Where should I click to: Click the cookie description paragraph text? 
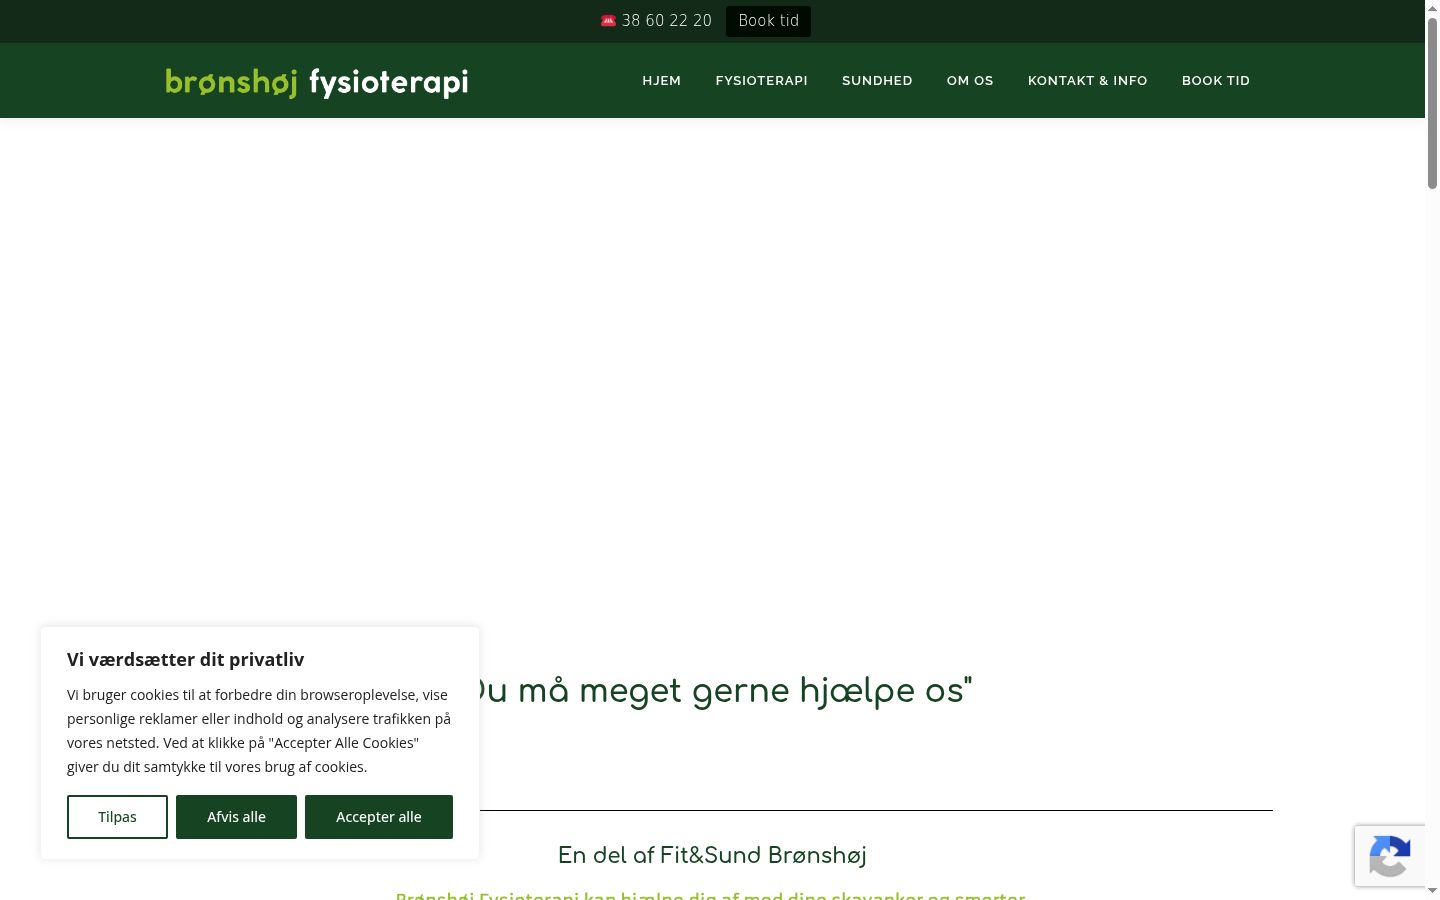point(259,731)
